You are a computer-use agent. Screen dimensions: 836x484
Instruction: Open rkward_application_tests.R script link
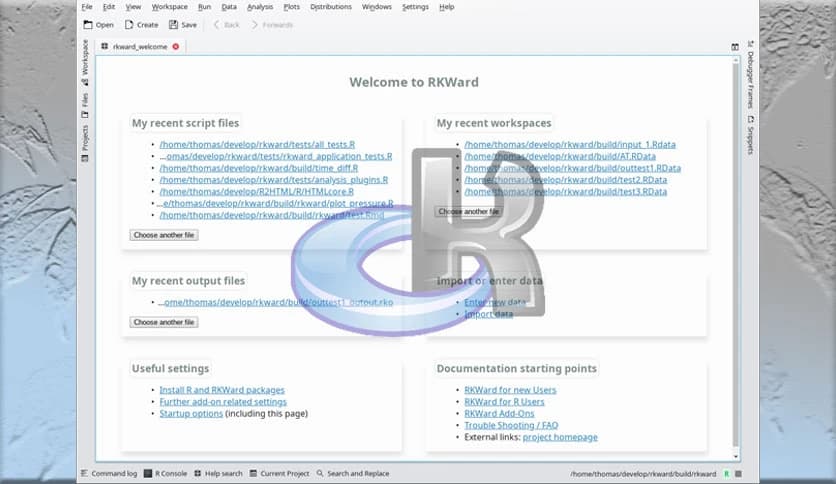276,156
